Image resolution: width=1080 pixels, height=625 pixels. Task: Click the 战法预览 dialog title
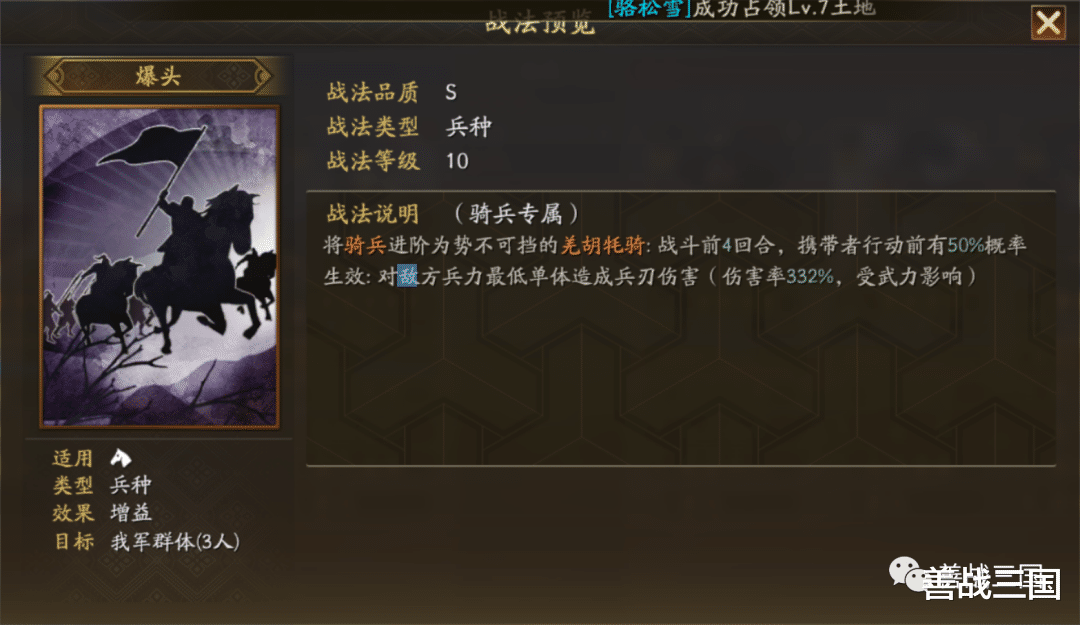click(x=540, y=23)
